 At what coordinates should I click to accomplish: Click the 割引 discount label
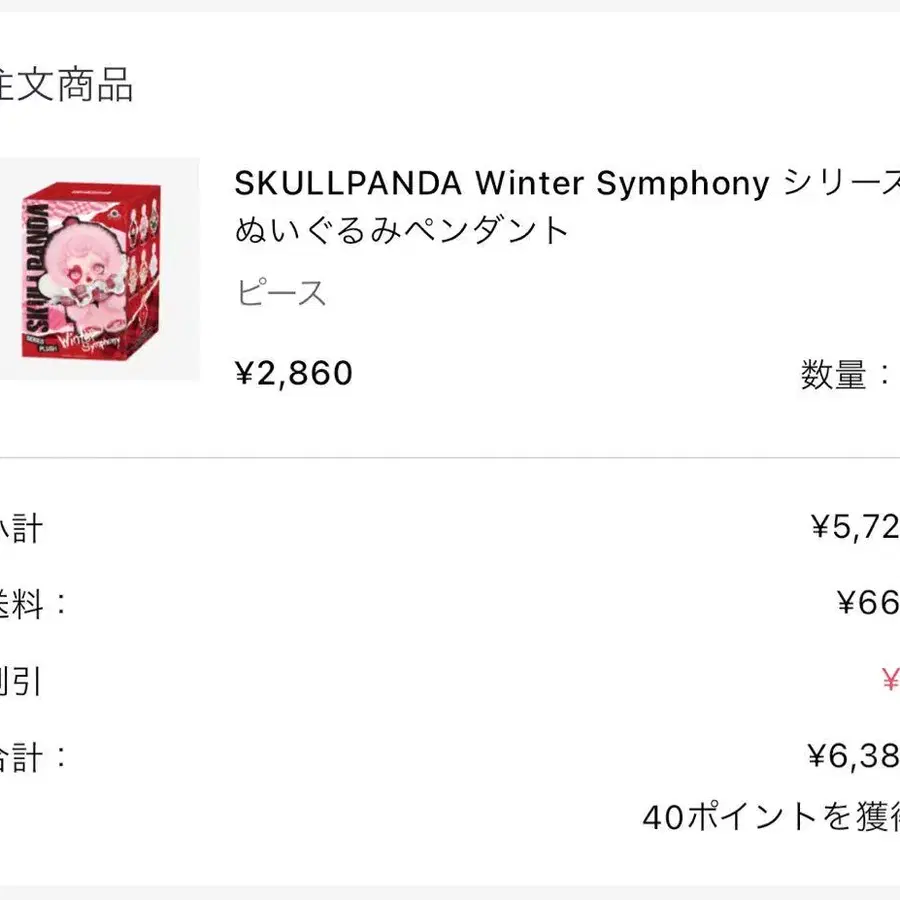21,681
